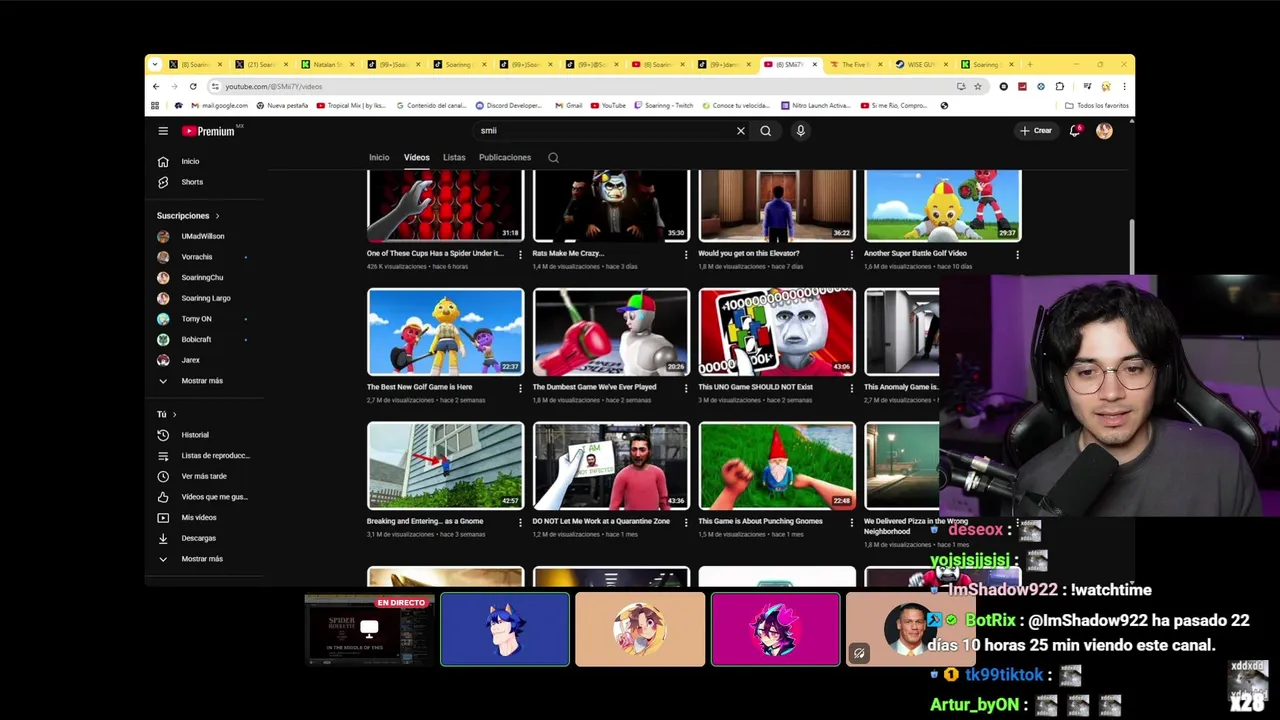The height and width of the screenshot is (720, 1280).
Task: Open 'Soarinng - Twitch' bookmark
Action: (662, 105)
